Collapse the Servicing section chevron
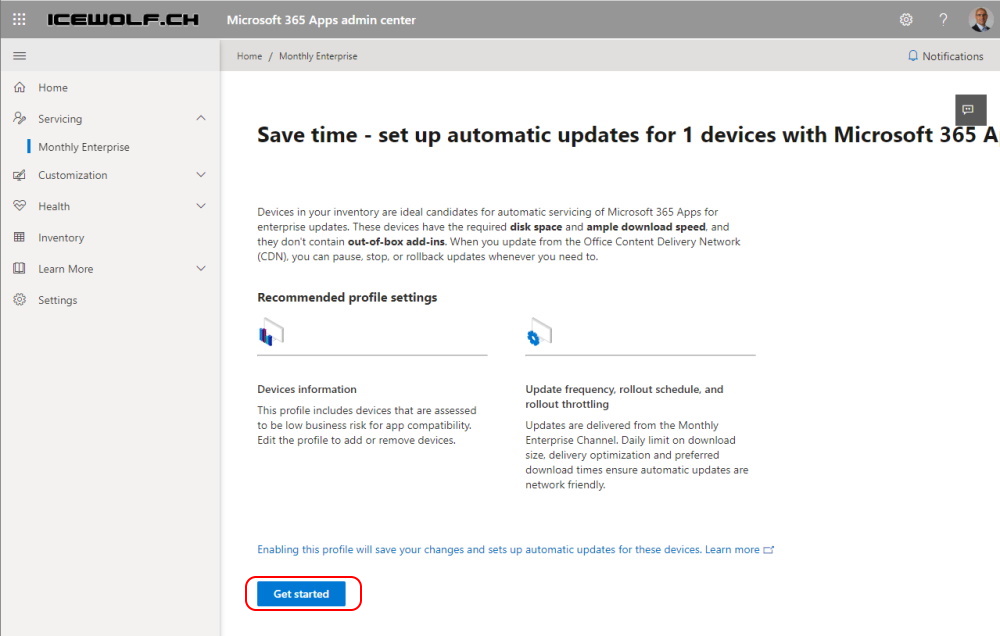Viewport: 1000px width, 636px height. click(x=201, y=118)
